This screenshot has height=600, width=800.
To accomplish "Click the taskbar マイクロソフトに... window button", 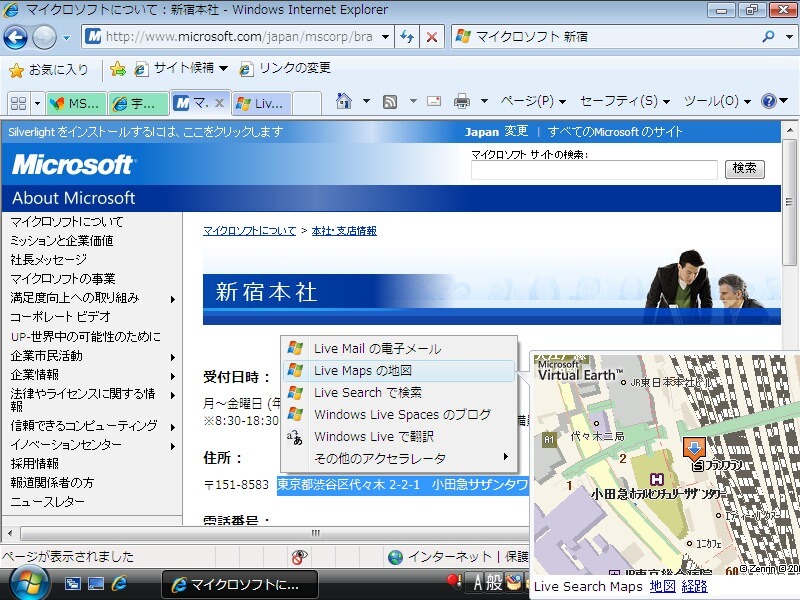I will (x=240, y=584).
